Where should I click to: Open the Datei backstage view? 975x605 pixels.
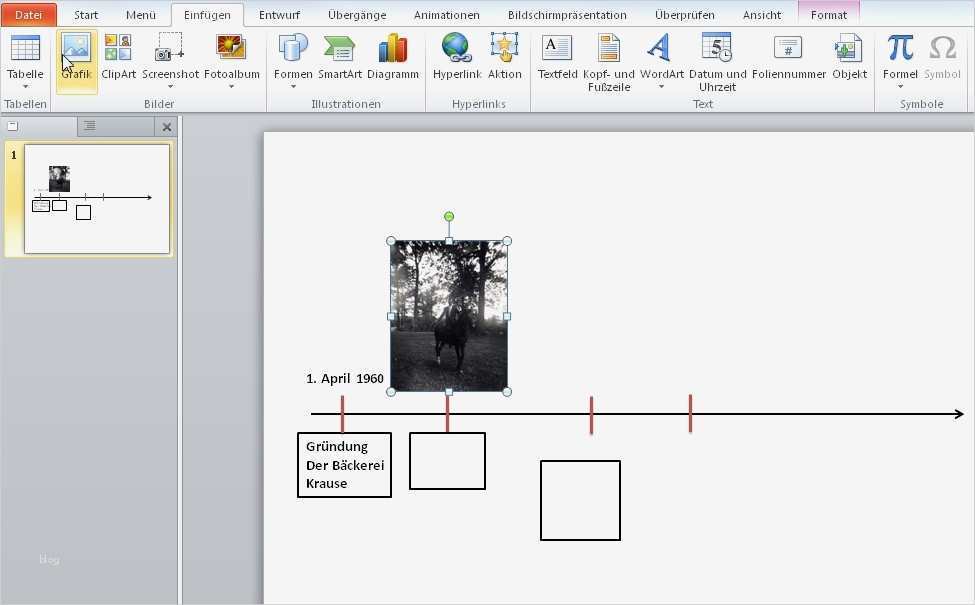(x=28, y=14)
